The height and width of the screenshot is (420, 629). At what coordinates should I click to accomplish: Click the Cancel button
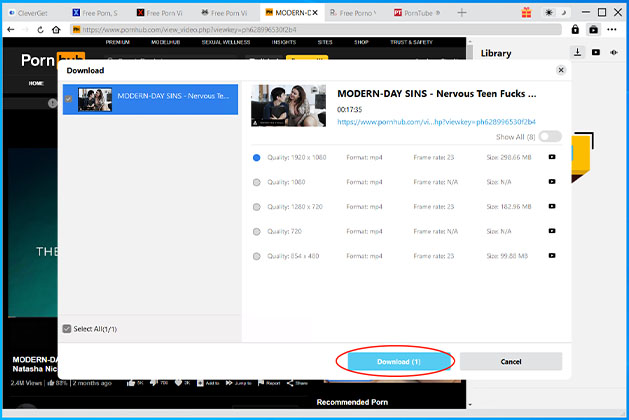tap(511, 361)
